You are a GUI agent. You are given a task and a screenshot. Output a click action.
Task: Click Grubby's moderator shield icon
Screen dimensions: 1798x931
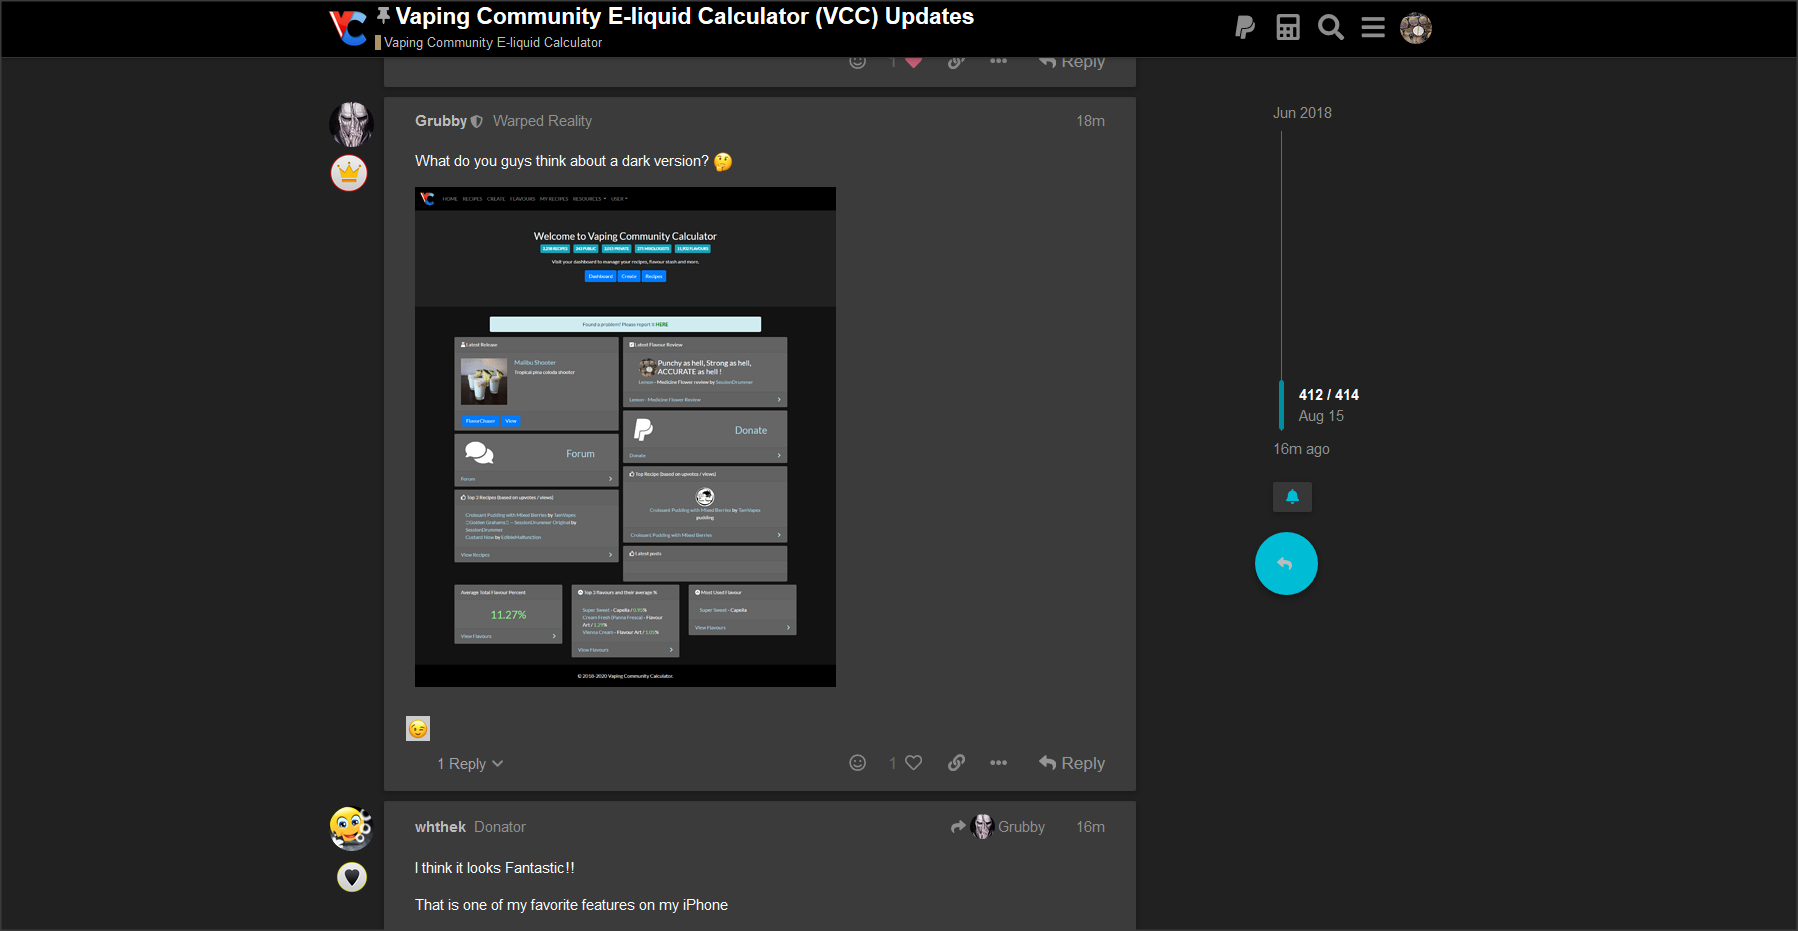[x=477, y=122]
